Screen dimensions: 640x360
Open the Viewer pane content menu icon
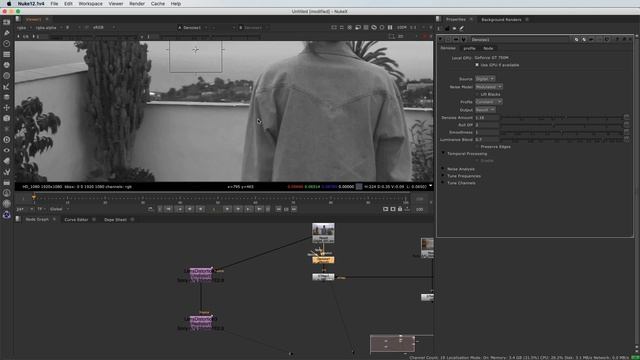[x=18, y=19]
